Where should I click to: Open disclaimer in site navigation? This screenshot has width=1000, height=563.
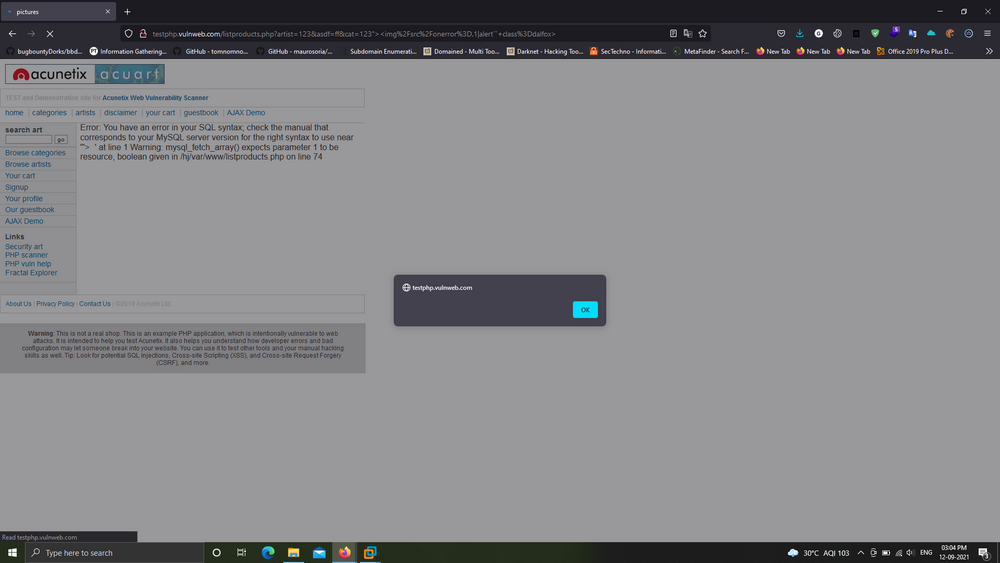(x=120, y=113)
